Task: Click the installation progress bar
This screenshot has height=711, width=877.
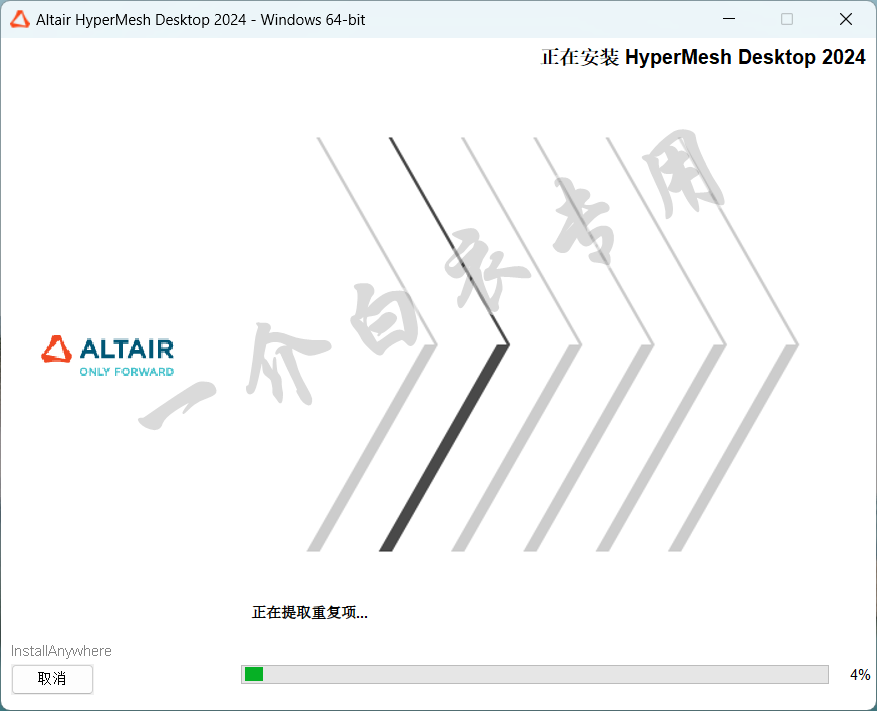Action: (535, 674)
